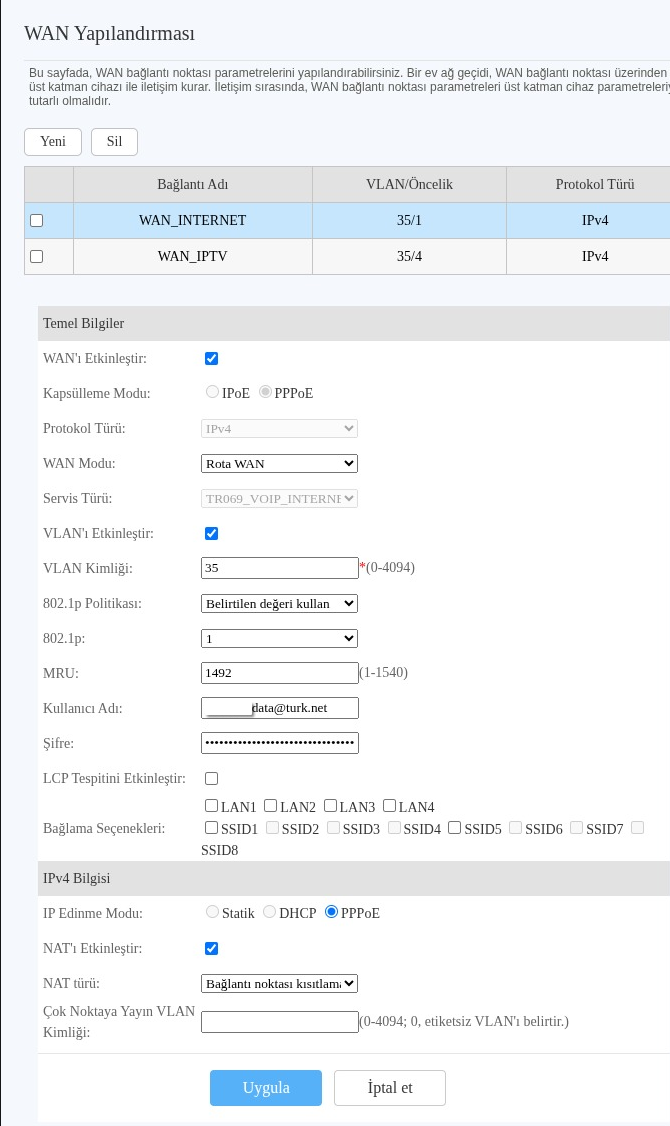Click the VLAN/Öncelik column header
This screenshot has width=670, height=1126.
[409, 185]
